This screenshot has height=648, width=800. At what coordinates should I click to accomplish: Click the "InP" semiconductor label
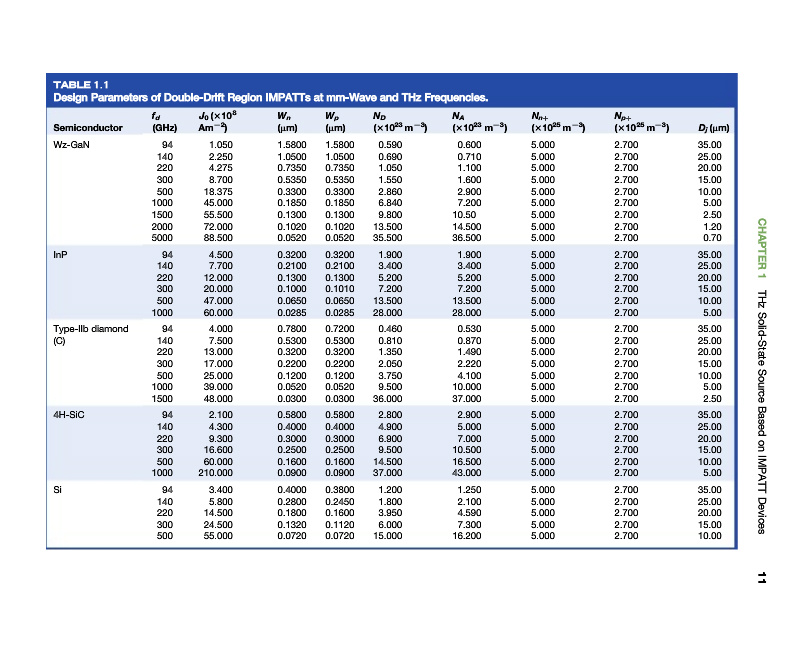click(x=60, y=255)
